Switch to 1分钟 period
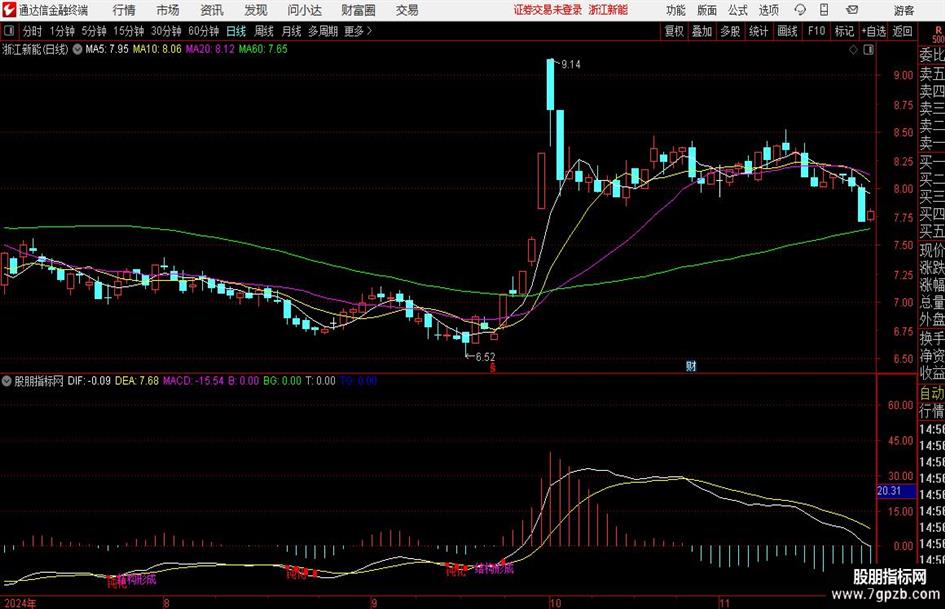 [x=61, y=31]
